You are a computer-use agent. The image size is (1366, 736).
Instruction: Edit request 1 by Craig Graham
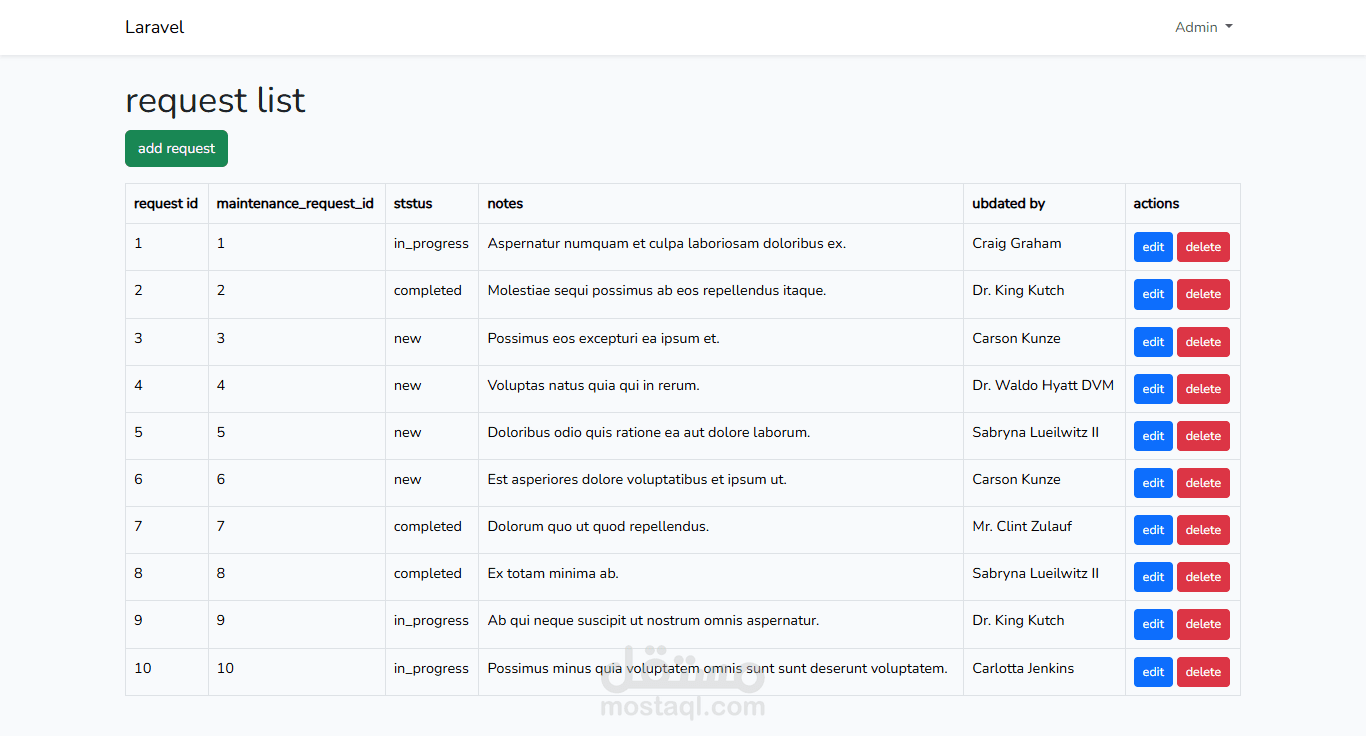pos(1153,247)
